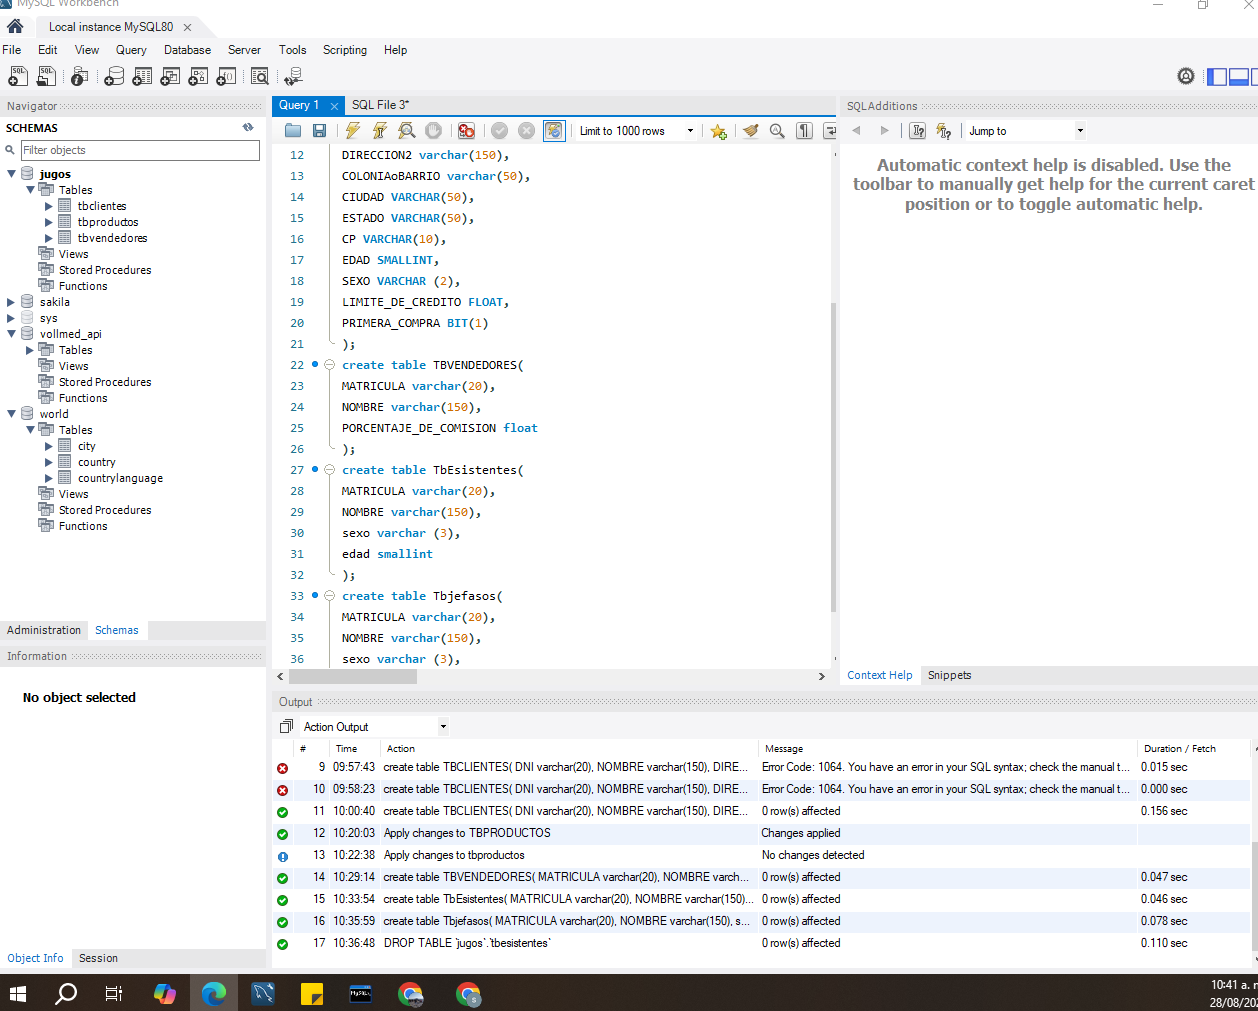This screenshot has width=1258, height=1011.
Task: Select the DROP TABLE row in the output
Action: [x=760, y=943]
